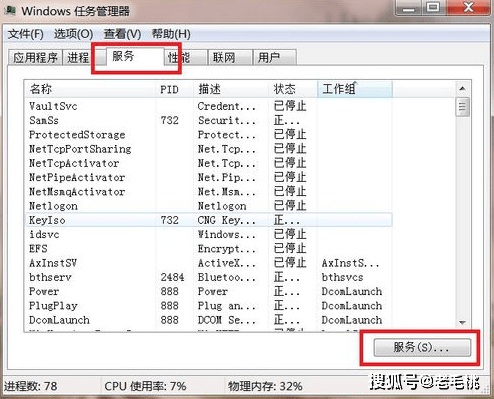Open the 帮助(H) menu
This screenshot has height=399, width=494.
[171, 34]
